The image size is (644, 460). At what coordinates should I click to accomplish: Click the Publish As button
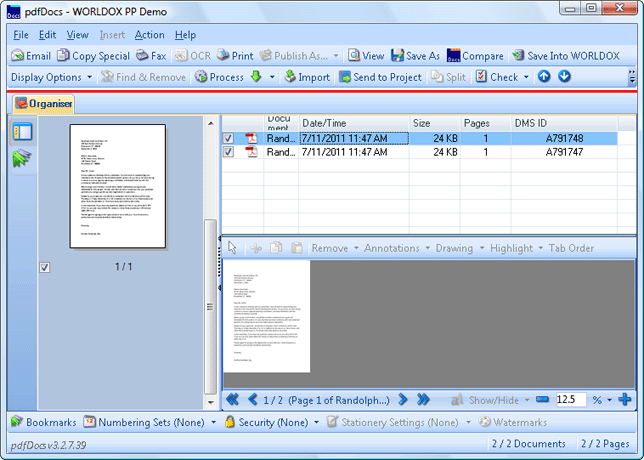click(x=294, y=55)
